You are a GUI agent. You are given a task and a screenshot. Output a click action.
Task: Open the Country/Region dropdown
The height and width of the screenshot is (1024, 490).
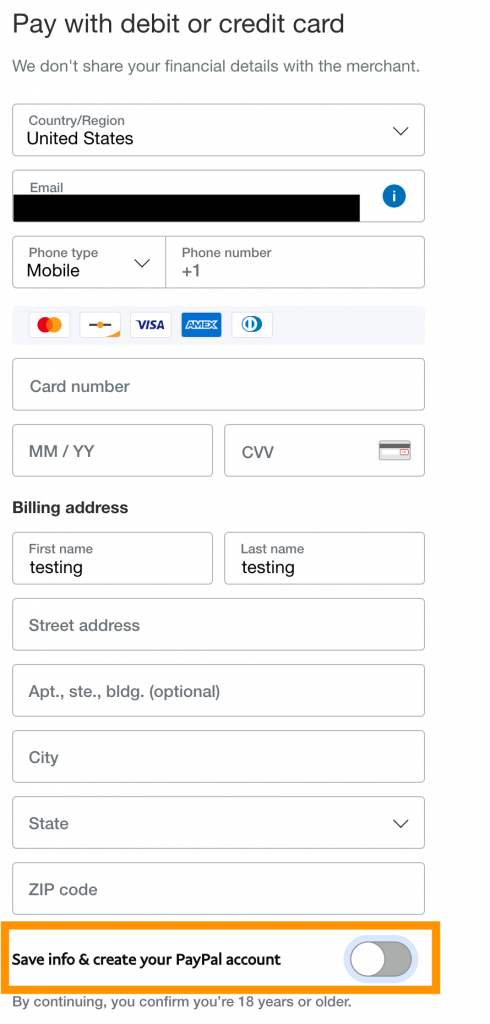pos(218,130)
